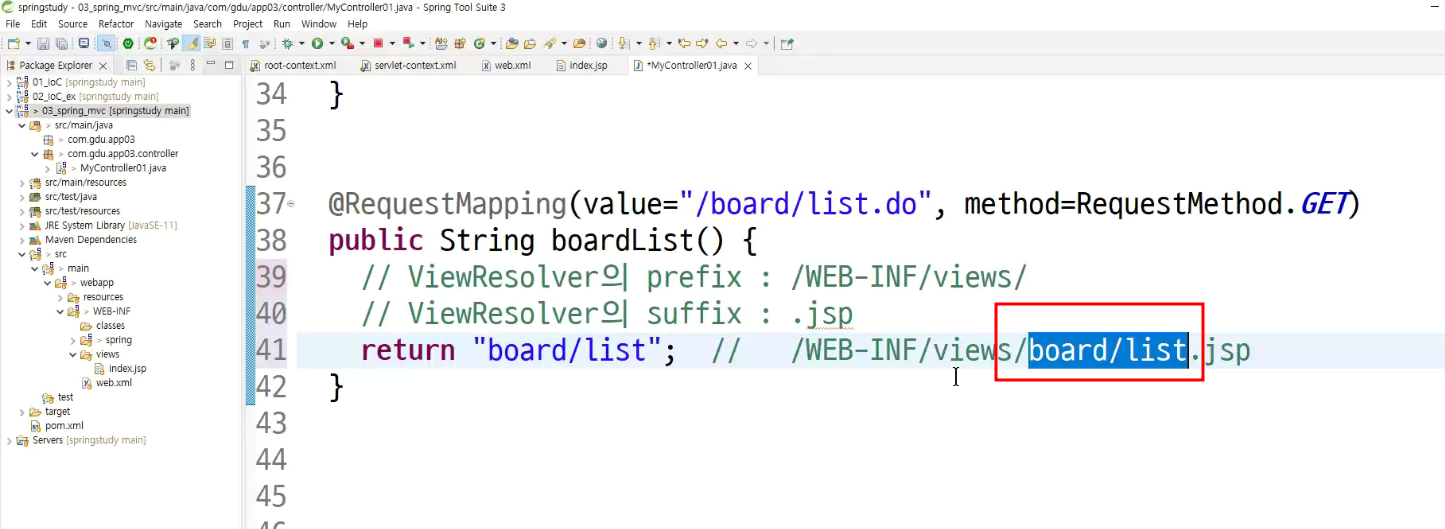Toggle Link with Editor in Package Explorer

pos(149,65)
